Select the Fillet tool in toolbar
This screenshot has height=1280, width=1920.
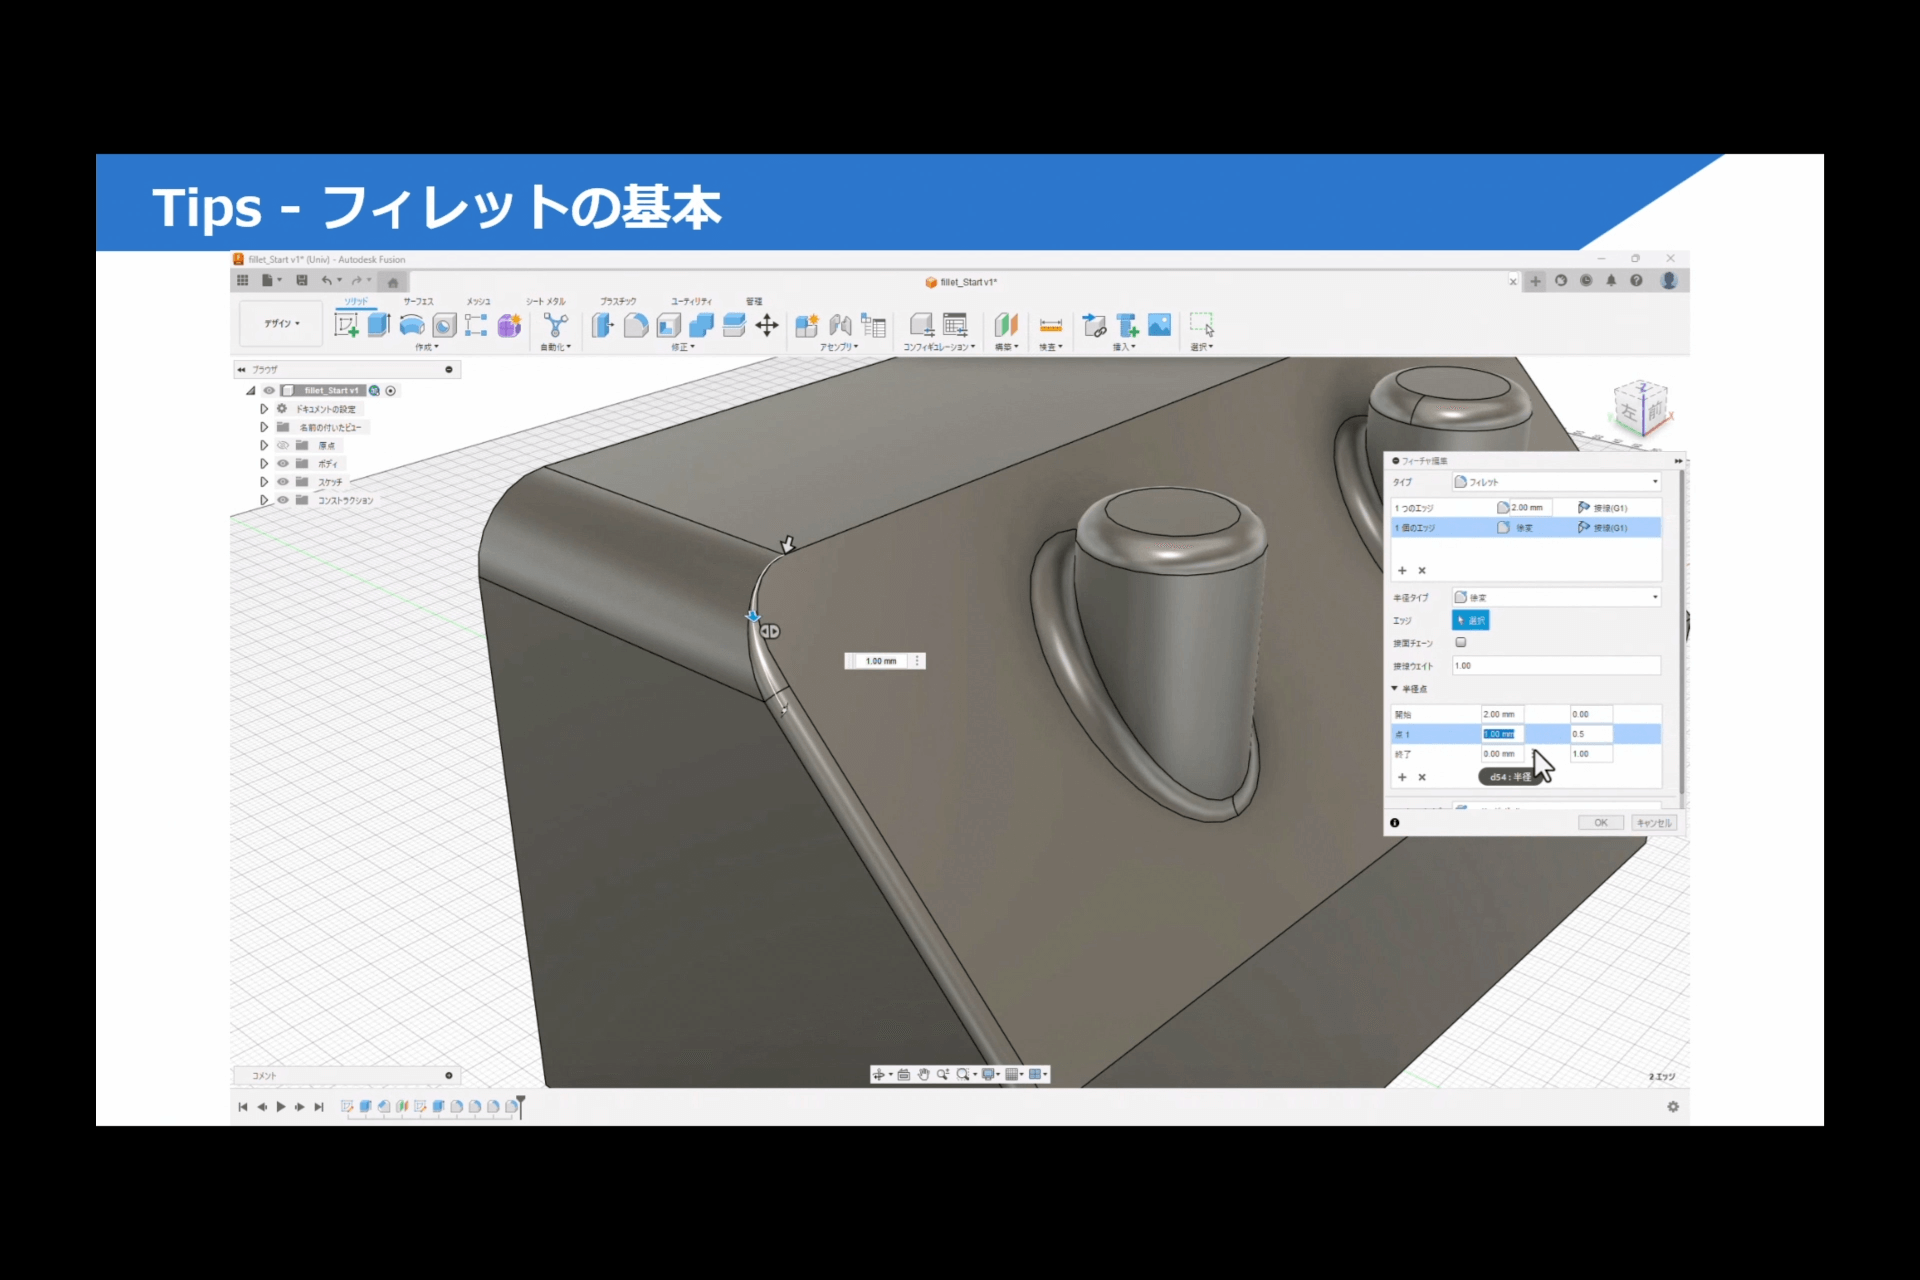pos(636,325)
